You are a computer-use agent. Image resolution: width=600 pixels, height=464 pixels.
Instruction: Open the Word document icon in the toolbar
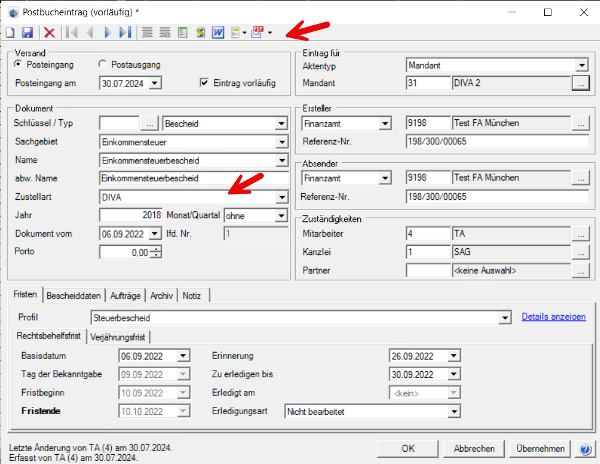click(x=218, y=33)
